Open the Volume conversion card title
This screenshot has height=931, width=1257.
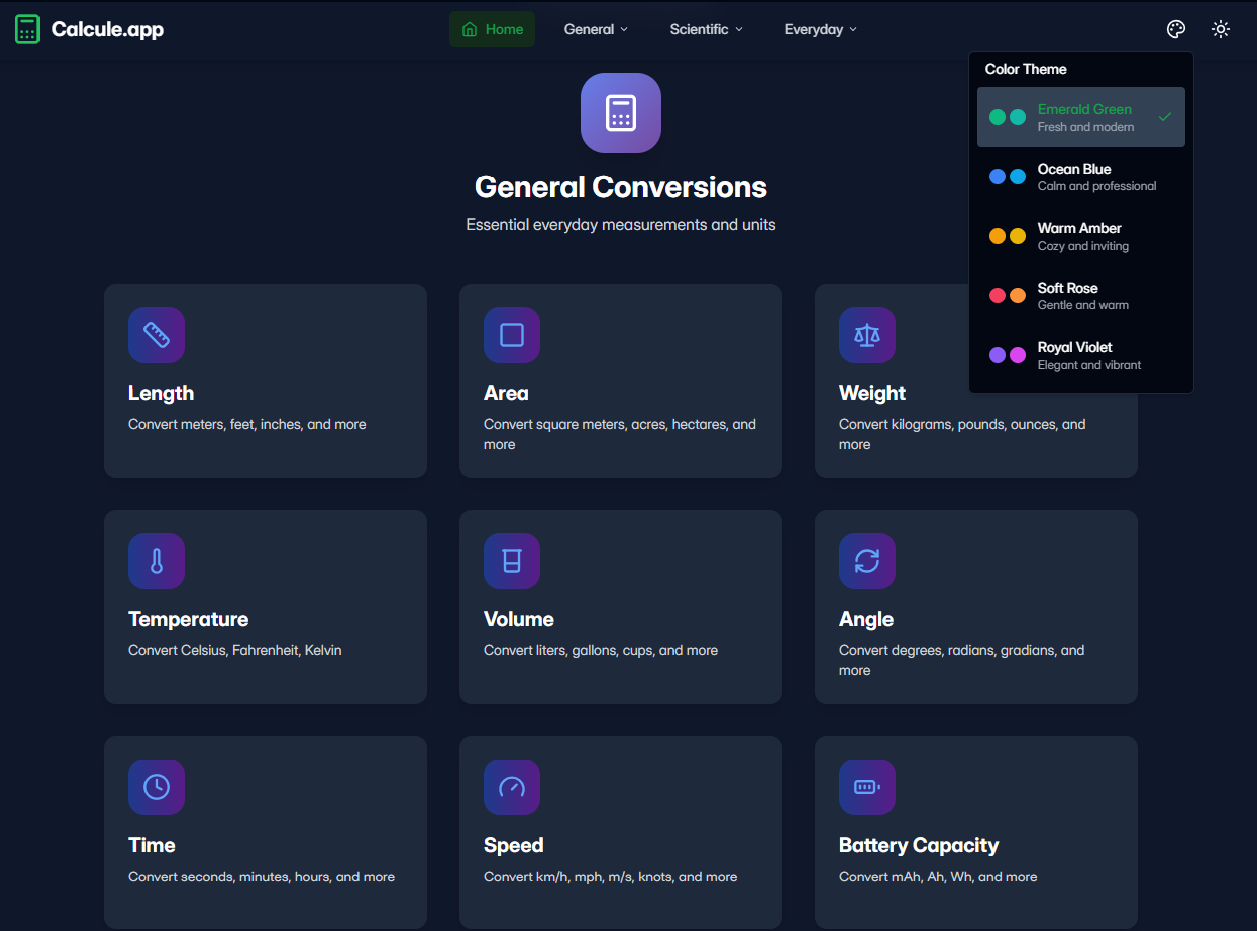pos(519,619)
